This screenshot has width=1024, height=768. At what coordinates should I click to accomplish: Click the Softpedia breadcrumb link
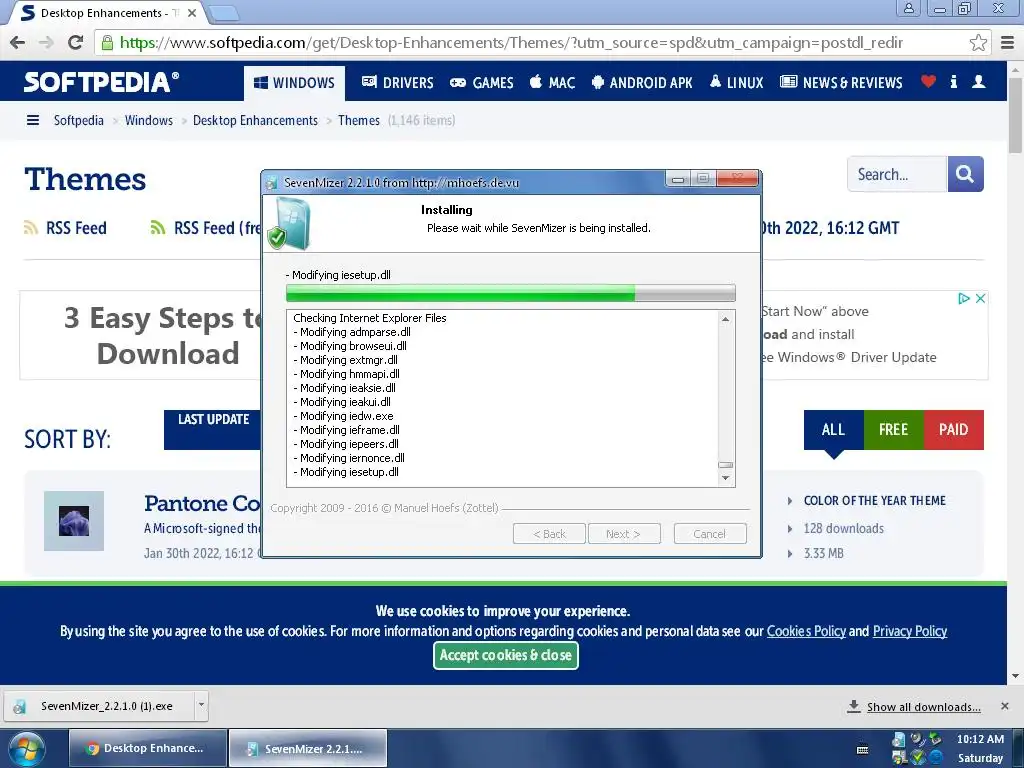pyautogui.click(x=78, y=120)
